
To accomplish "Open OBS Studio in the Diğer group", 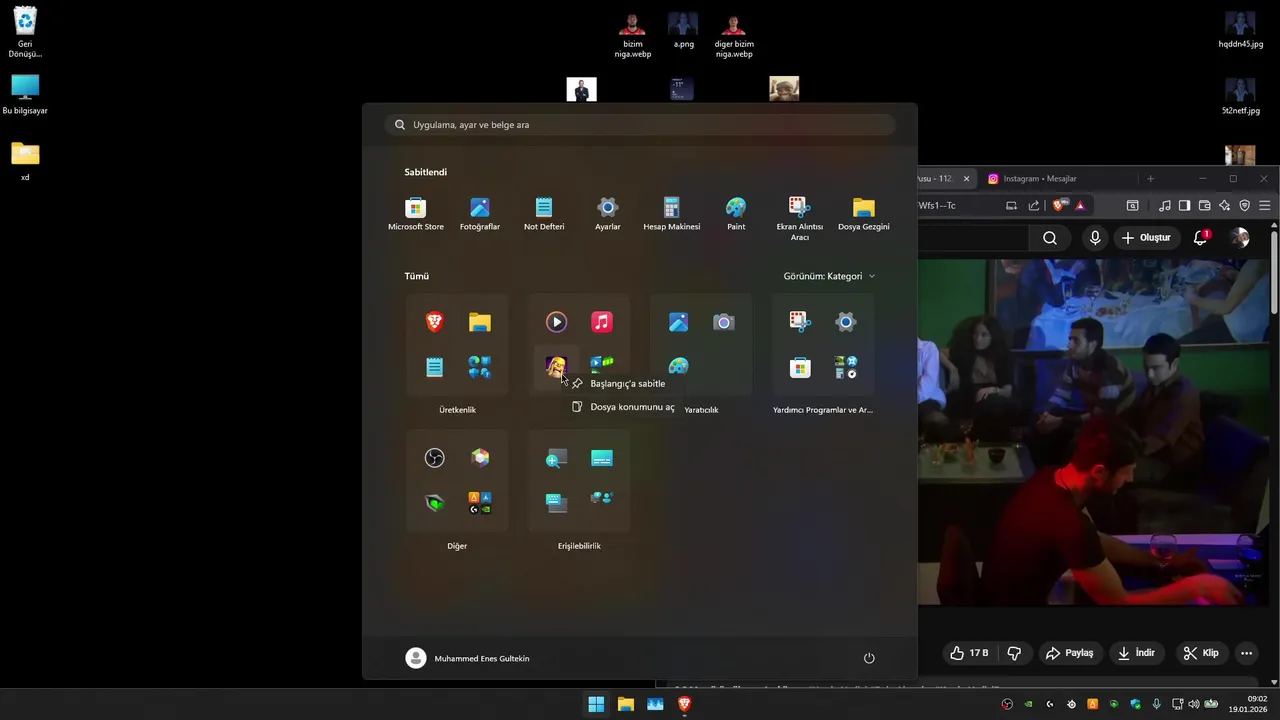I will (434, 458).
